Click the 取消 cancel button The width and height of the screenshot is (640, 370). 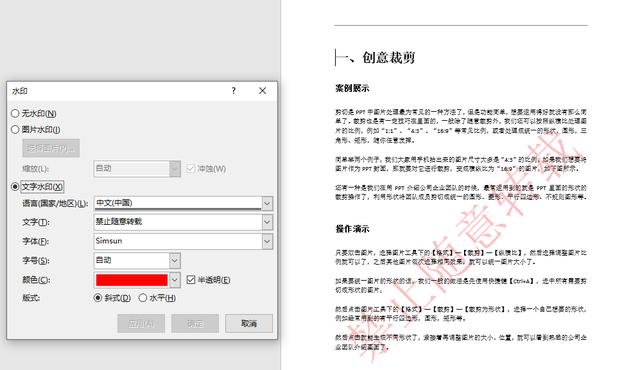coord(249,323)
